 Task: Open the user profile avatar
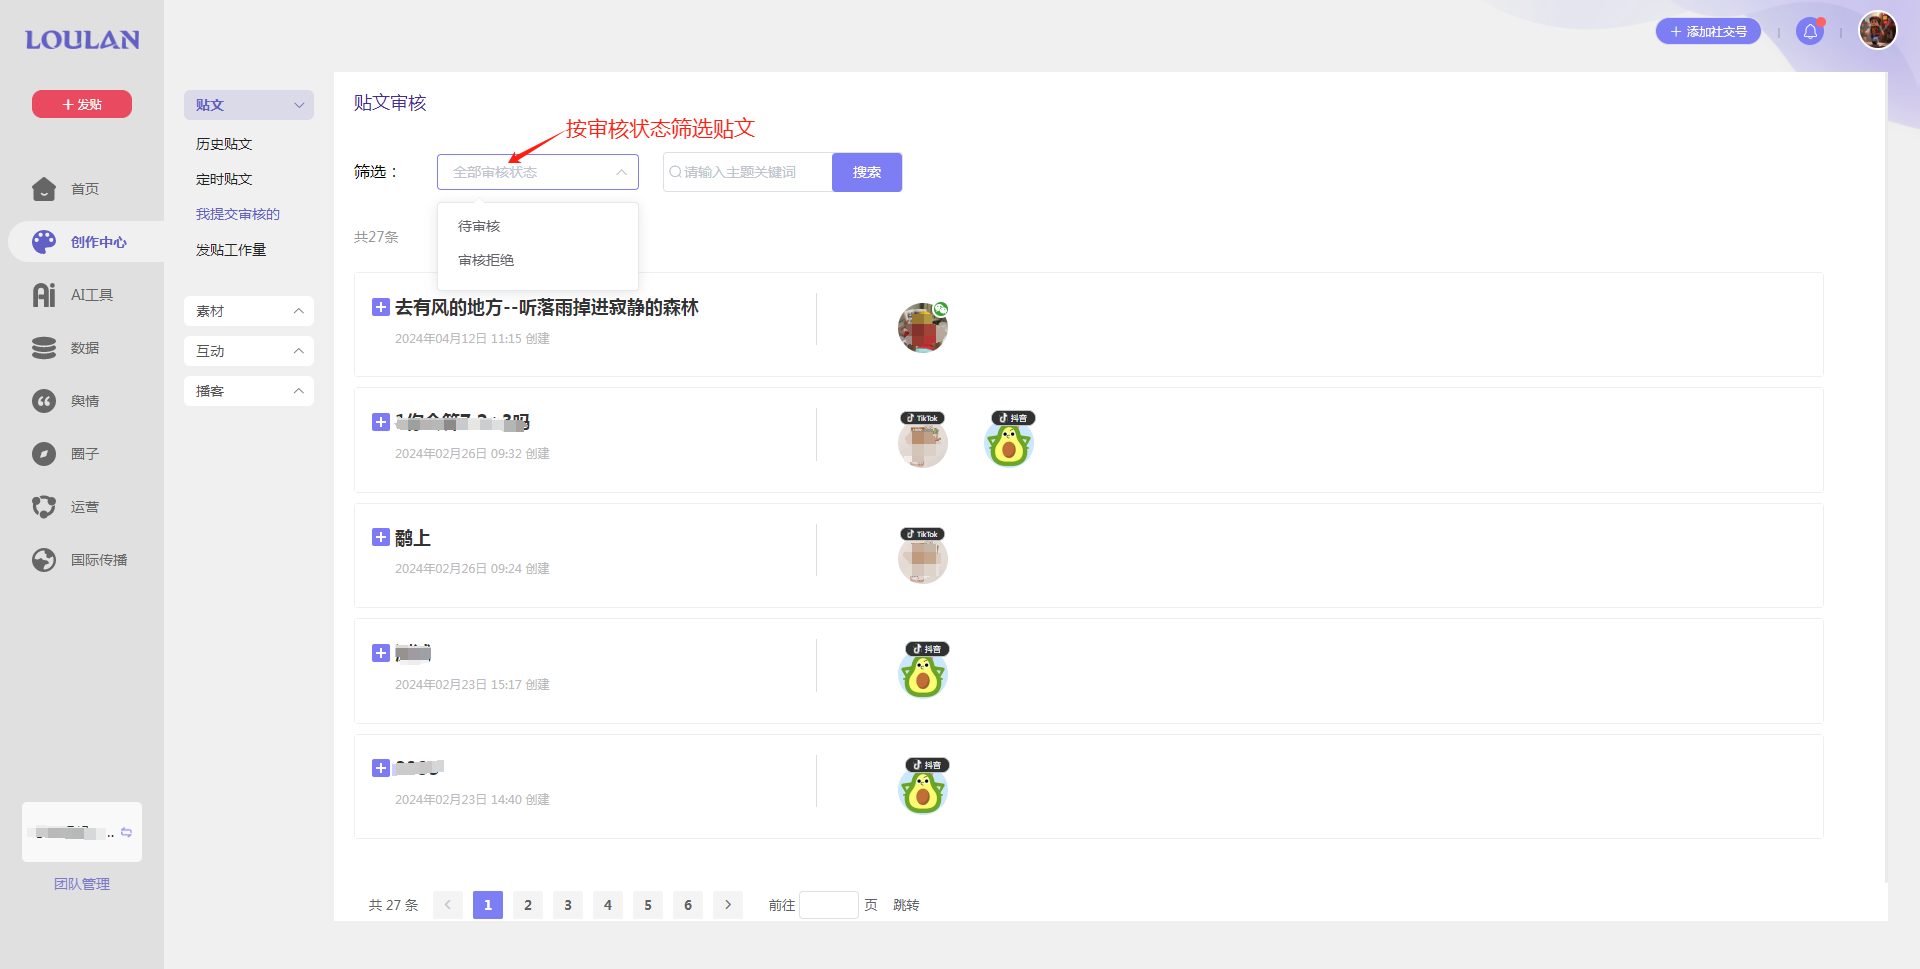point(1877,30)
